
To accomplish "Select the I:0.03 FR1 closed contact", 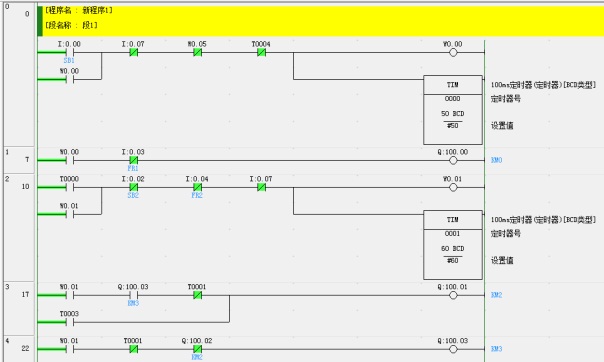I will click(133, 160).
